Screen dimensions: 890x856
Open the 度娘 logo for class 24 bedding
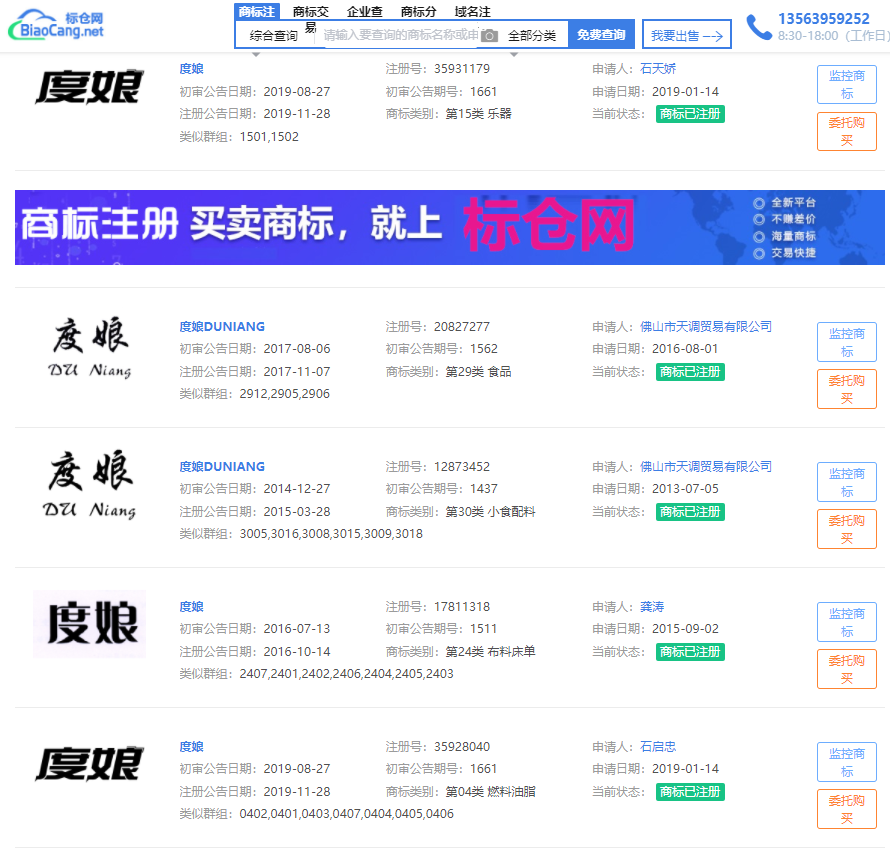[89, 624]
